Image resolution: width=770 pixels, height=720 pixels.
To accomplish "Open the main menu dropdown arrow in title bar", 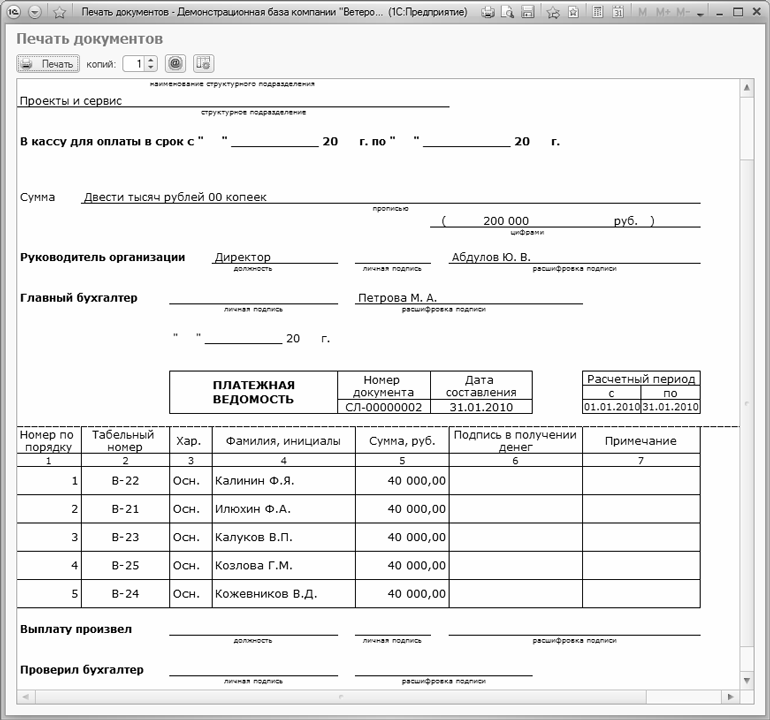I will tap(35, 12).
